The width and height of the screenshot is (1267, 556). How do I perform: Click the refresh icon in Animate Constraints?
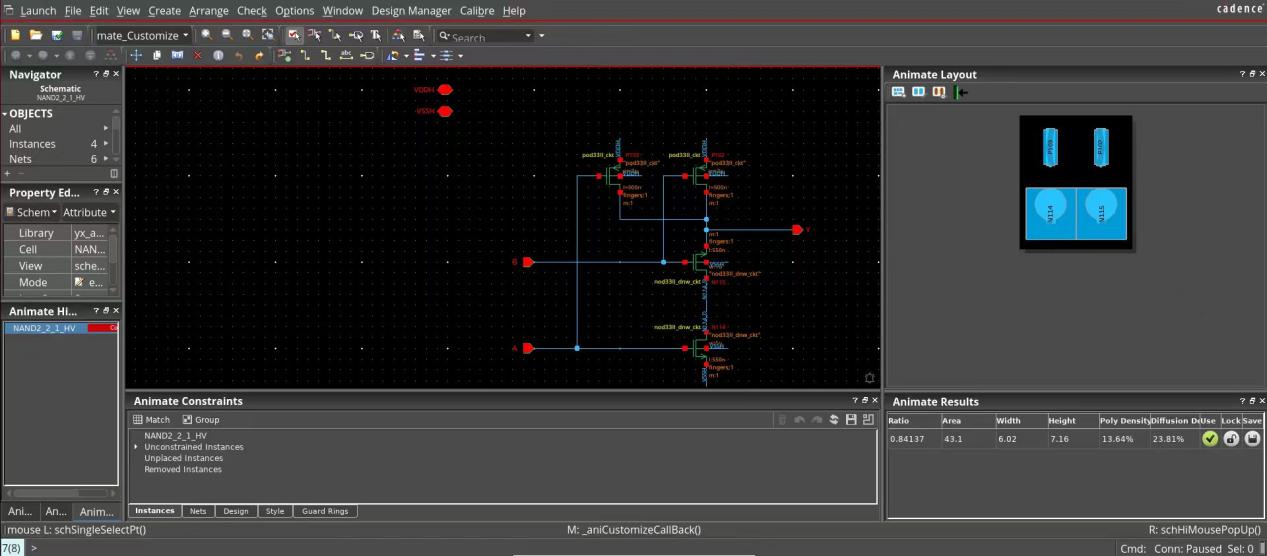pyautogui.click(x=834, y=420)
